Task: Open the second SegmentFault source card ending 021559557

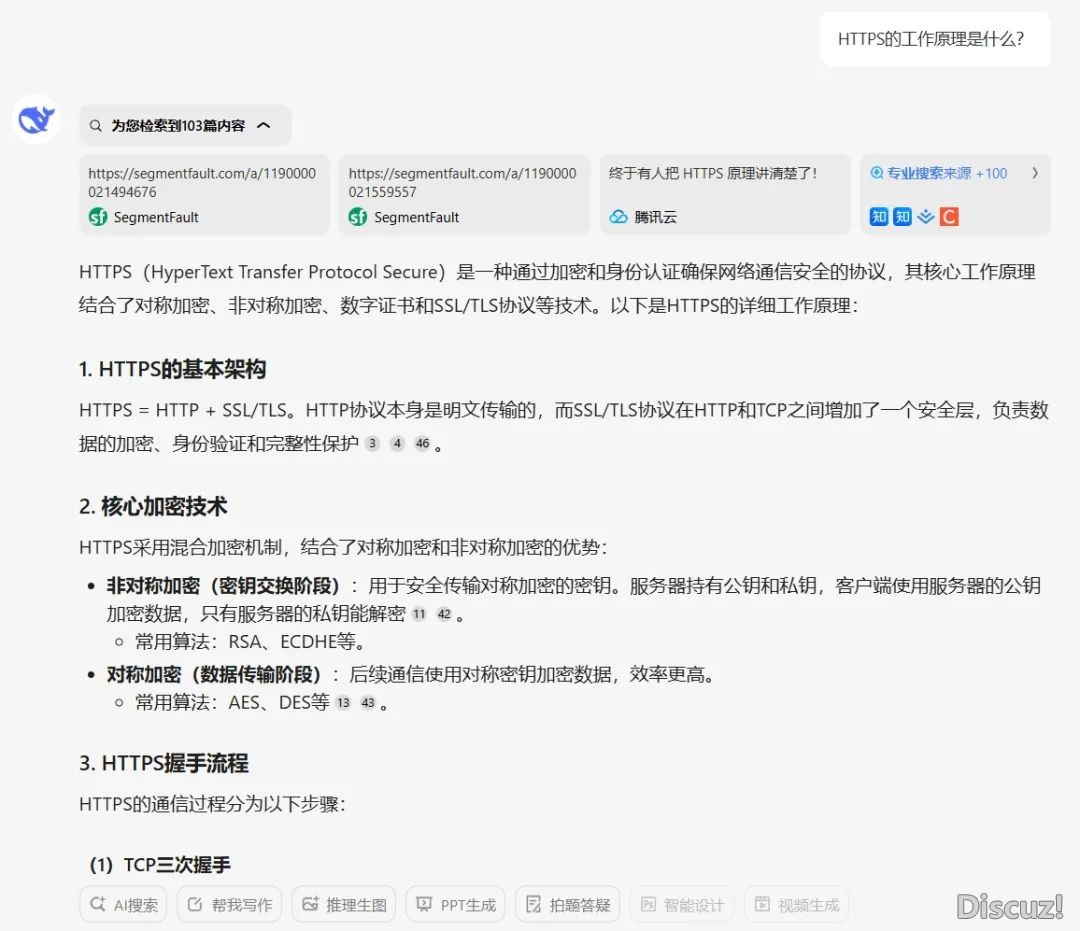Action: (x=464, y=194)
